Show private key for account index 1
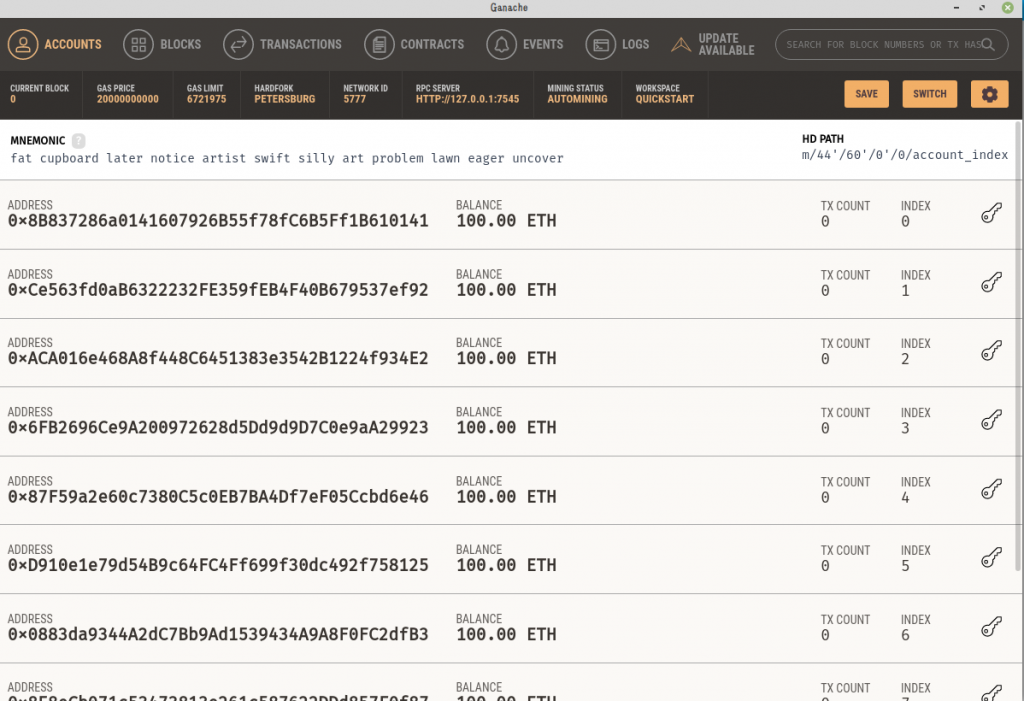The height and width of the screenshot is (701, 1024). click(x=991, y=282)
